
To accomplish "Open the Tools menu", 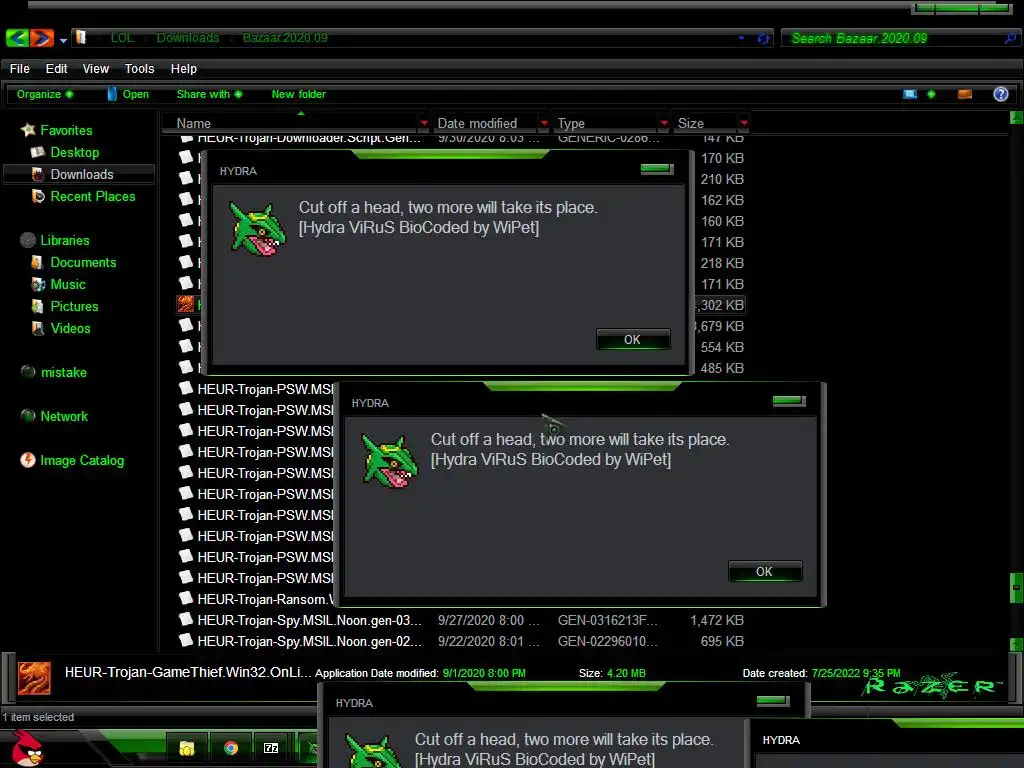I will coord(139,69).
